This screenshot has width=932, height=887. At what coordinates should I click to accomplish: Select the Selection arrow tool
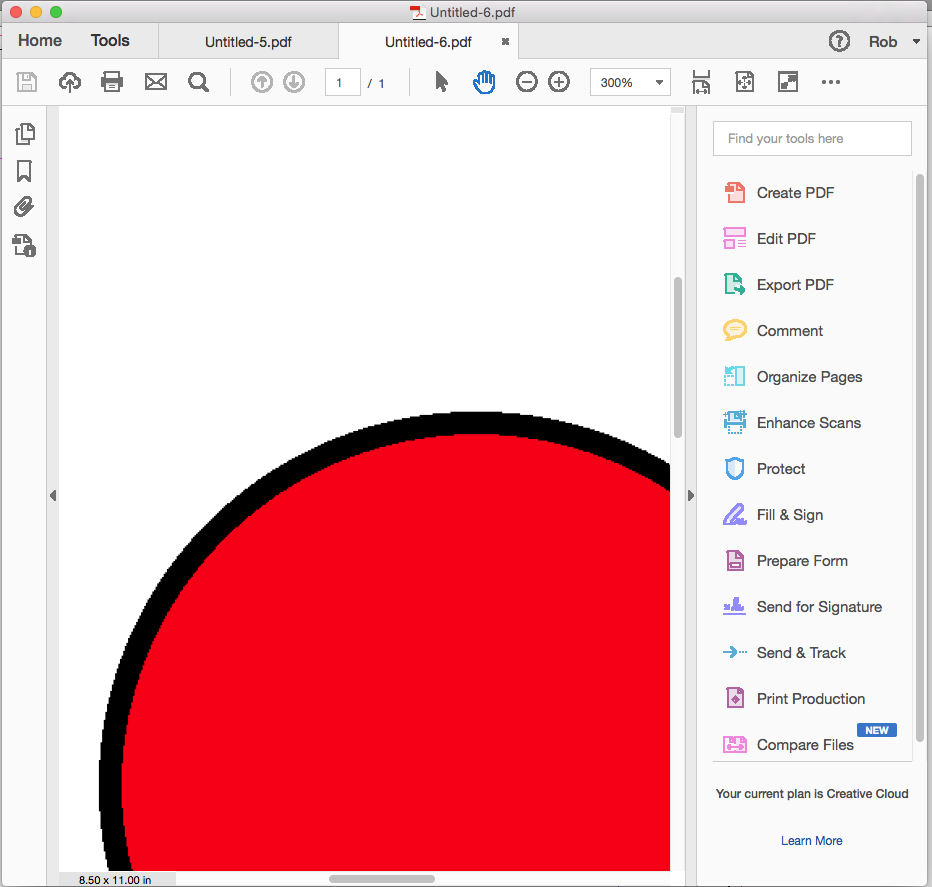(440, 81)
